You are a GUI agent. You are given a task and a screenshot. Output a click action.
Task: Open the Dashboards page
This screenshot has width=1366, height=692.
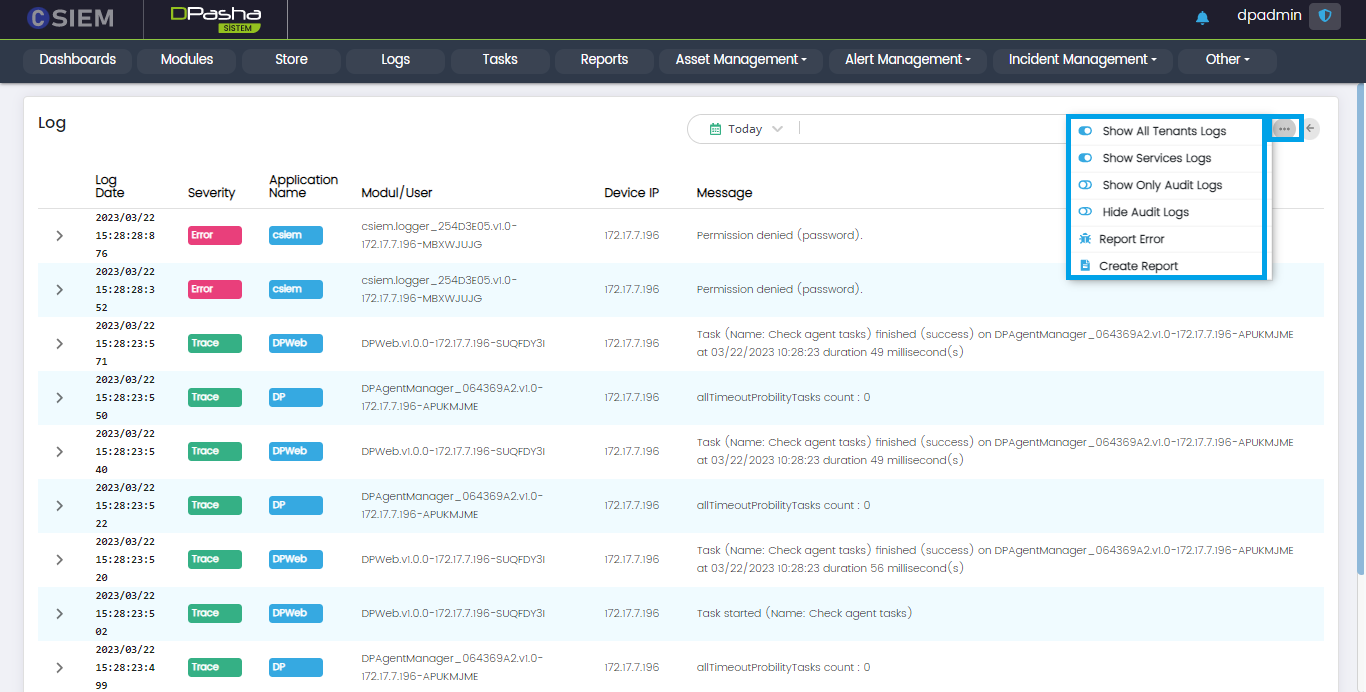78,60
